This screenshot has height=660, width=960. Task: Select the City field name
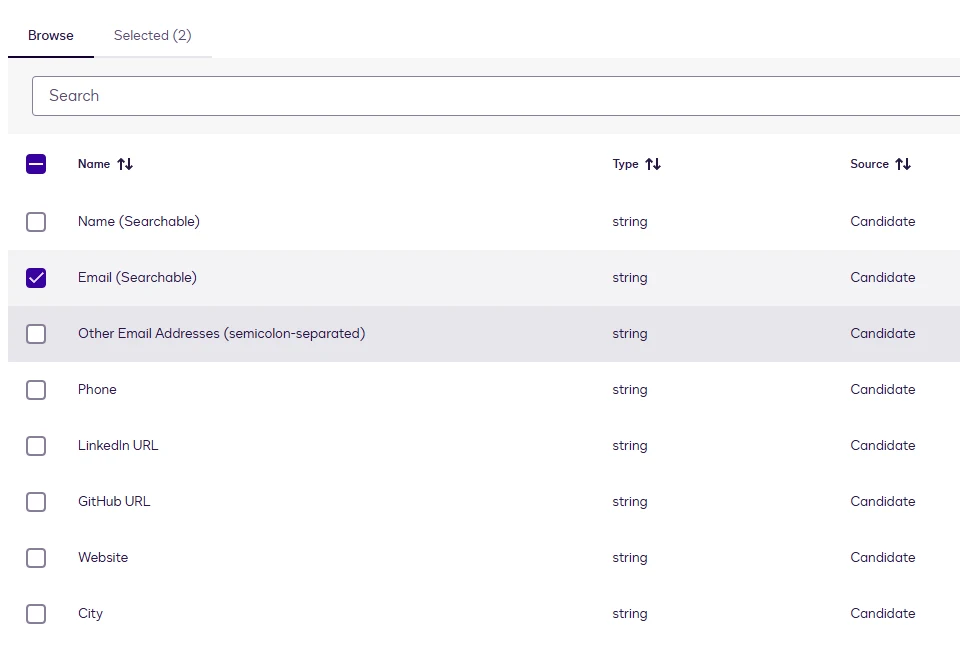91,613
